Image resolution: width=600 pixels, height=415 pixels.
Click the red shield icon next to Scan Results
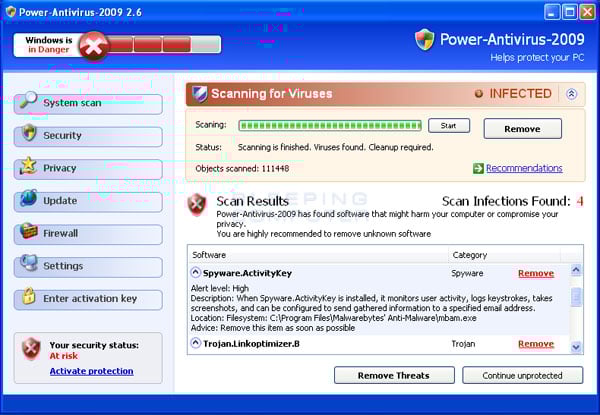pos(197,205)
